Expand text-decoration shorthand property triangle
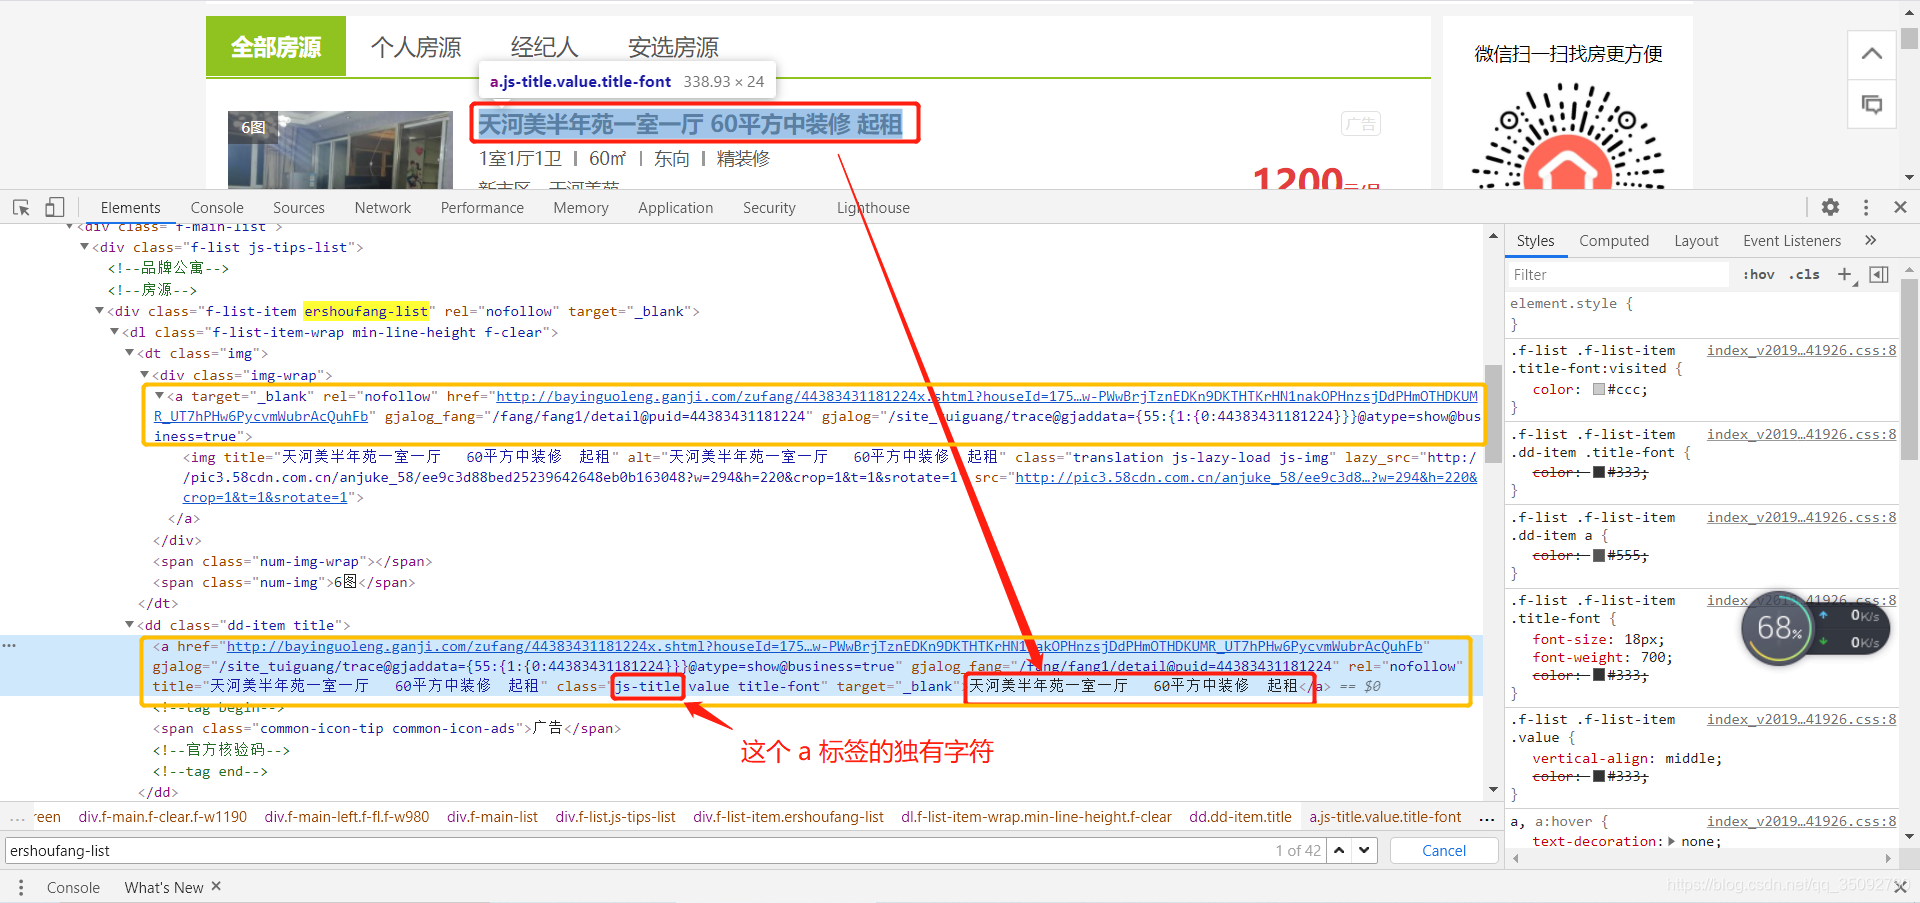 tap(1672, 841)
